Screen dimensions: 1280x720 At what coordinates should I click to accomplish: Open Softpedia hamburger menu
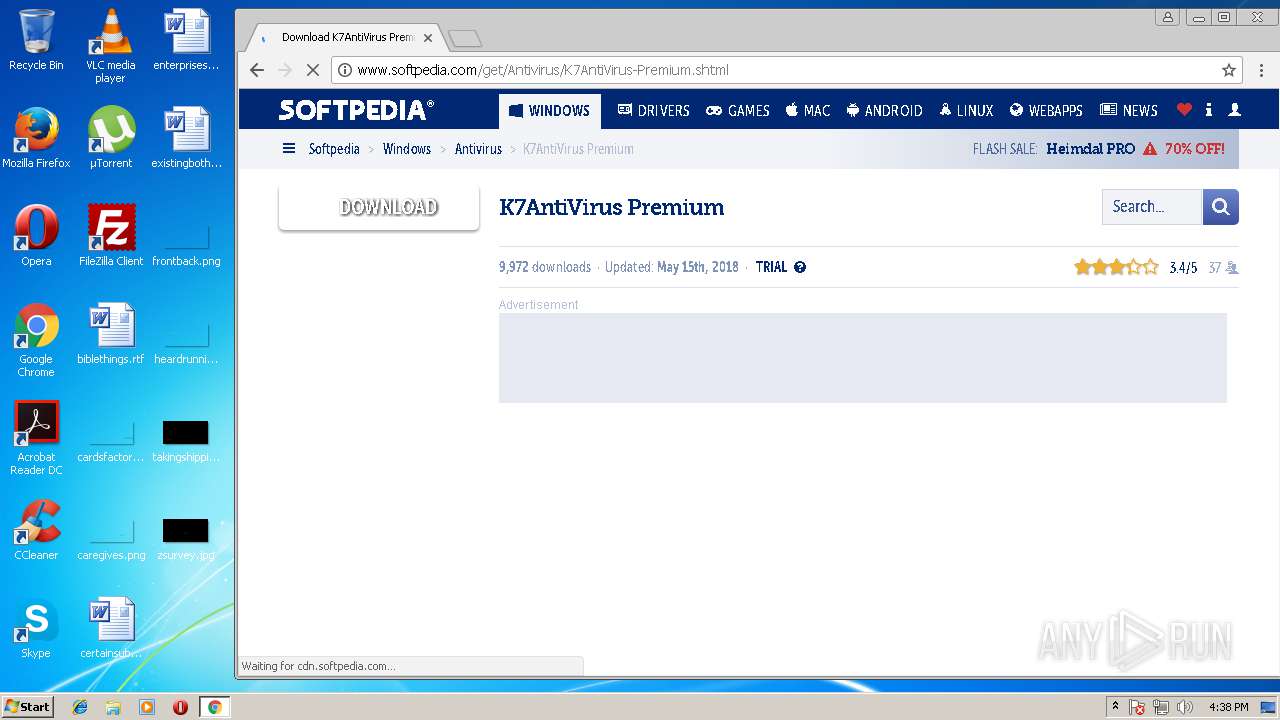(x=289, y=149)
